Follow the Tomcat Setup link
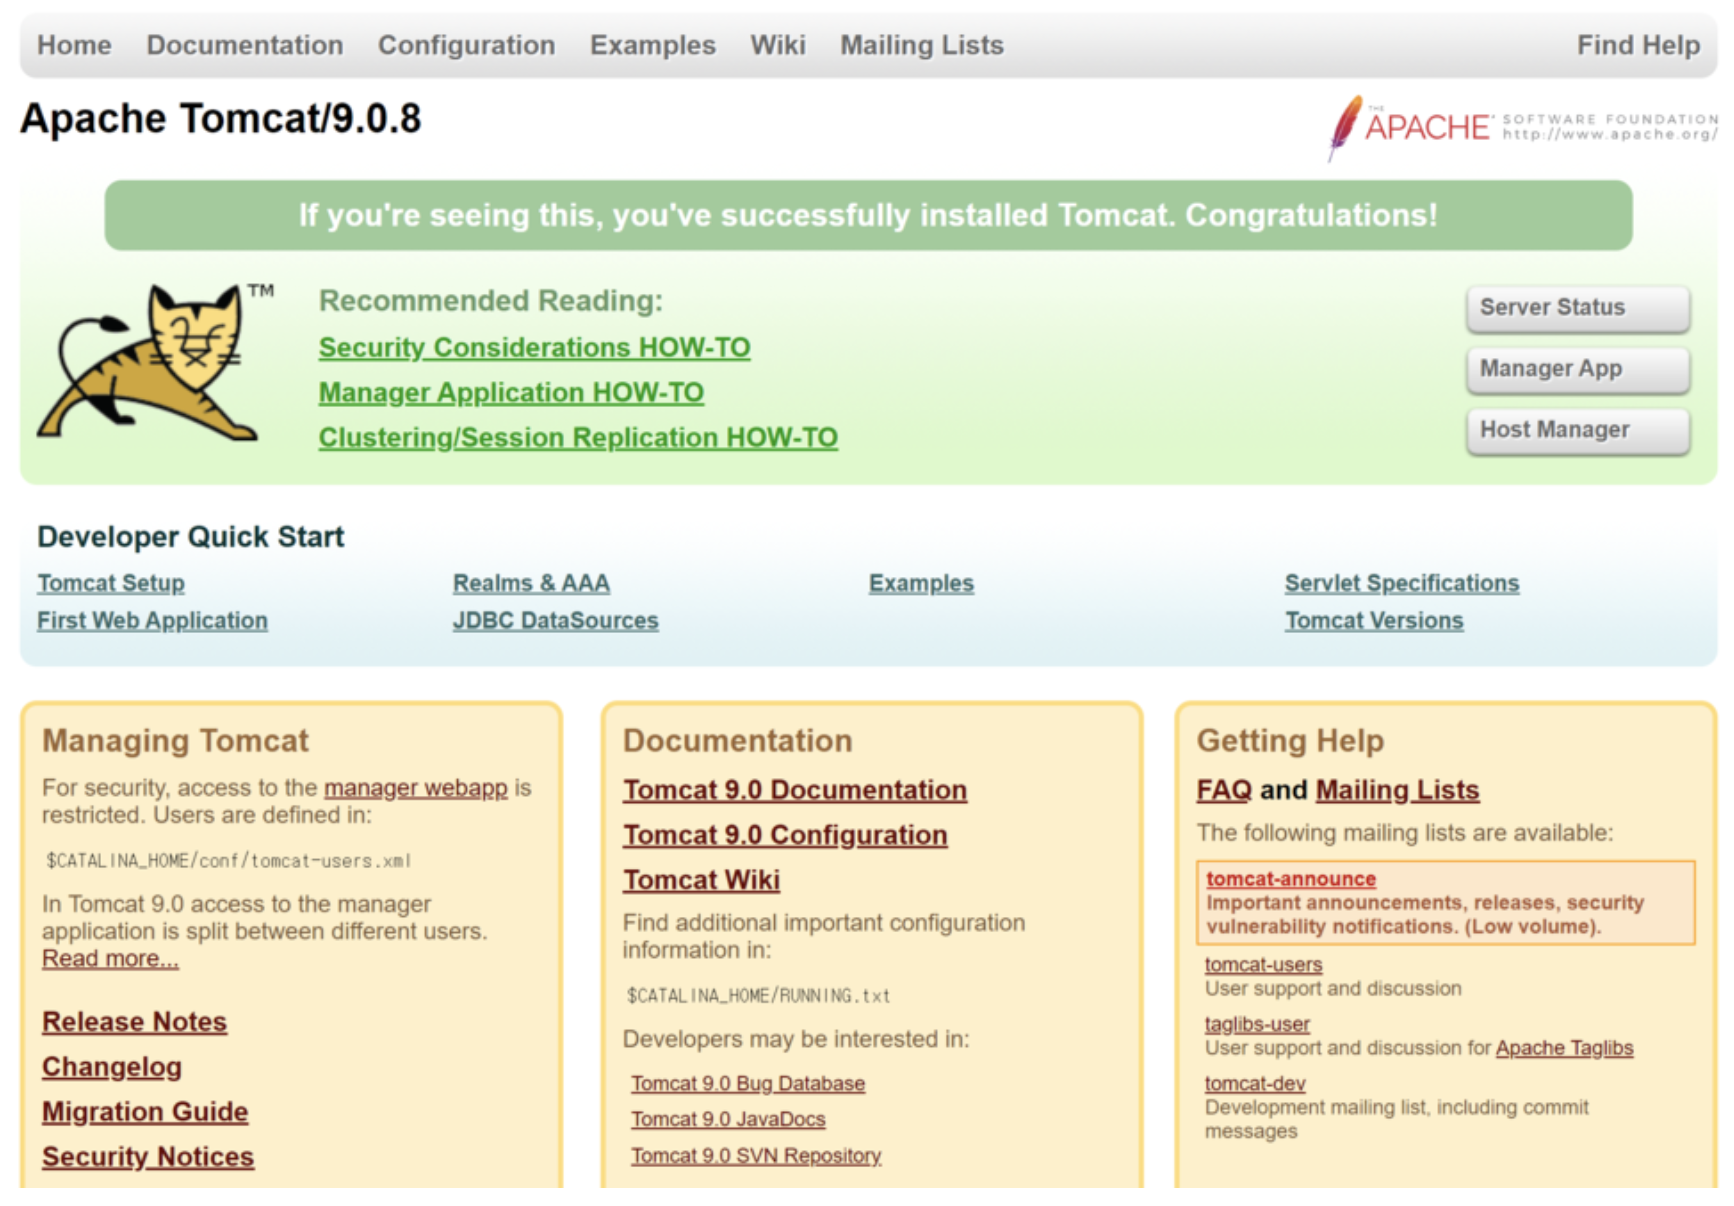Viewport: 1734px width, 1206px height. (111, 583)
